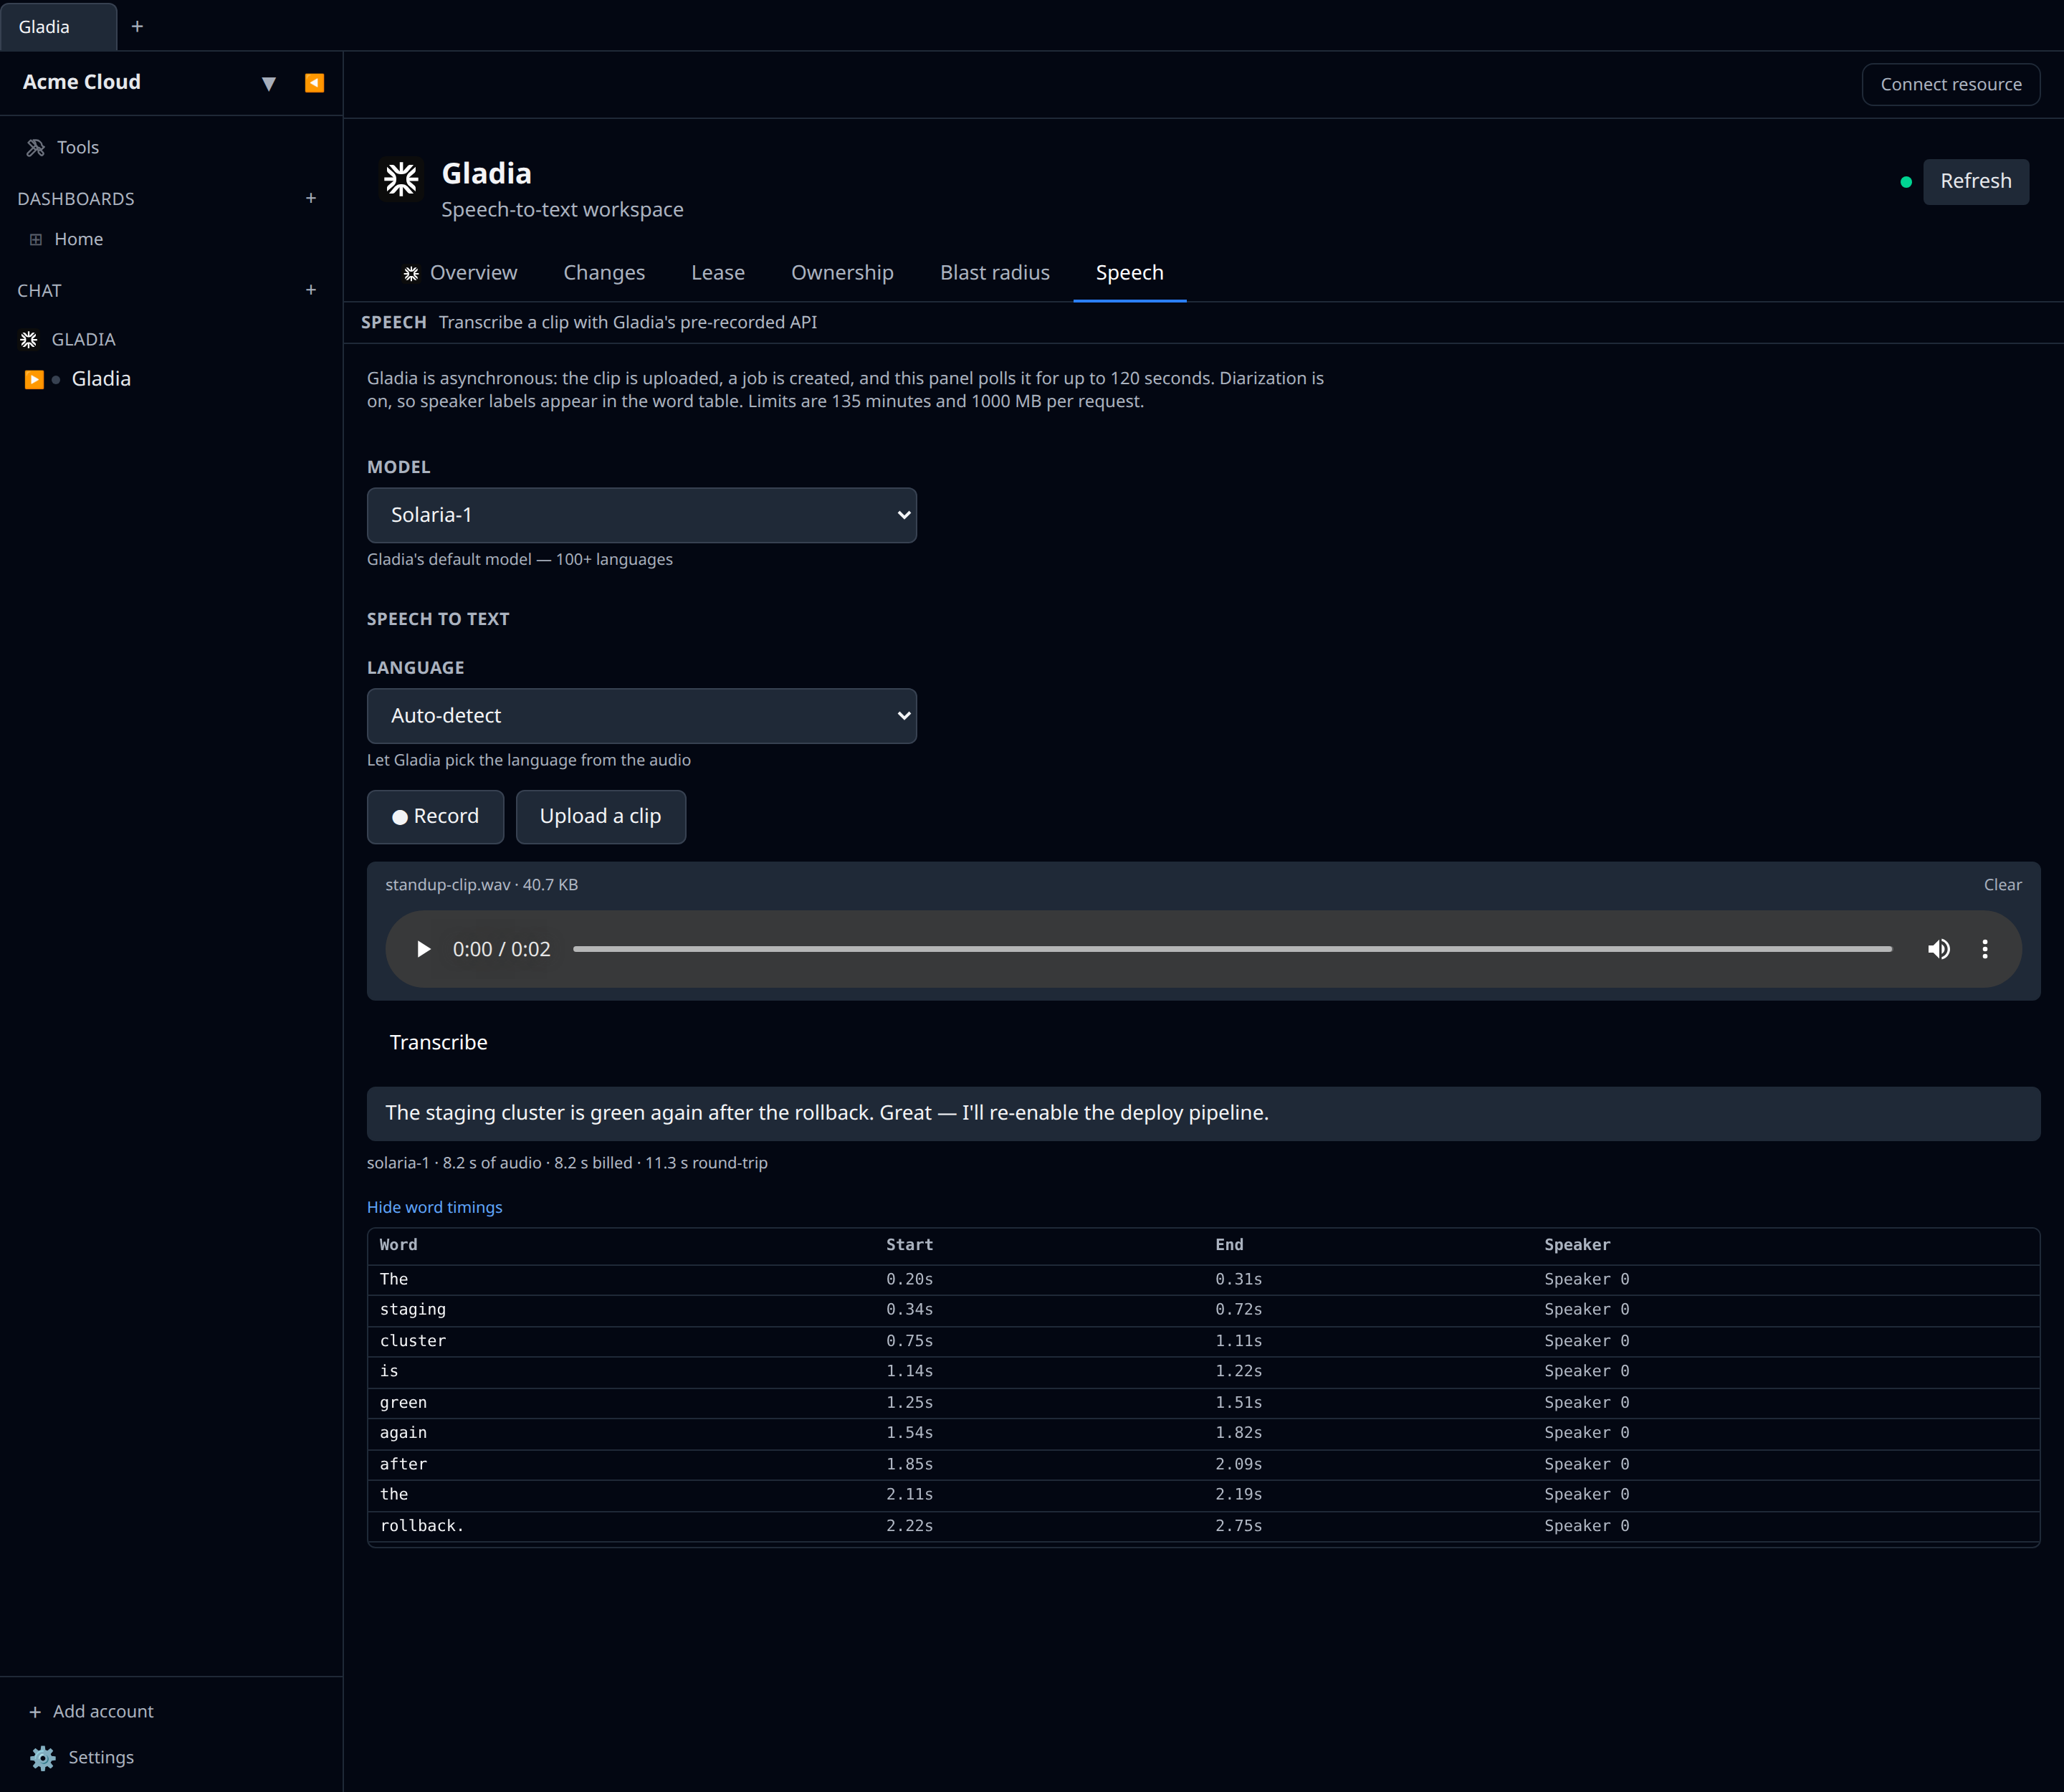Click the orange play icon beside Gladia chat
This screenshot has height=1792, width=2064.
coord(34,379)
